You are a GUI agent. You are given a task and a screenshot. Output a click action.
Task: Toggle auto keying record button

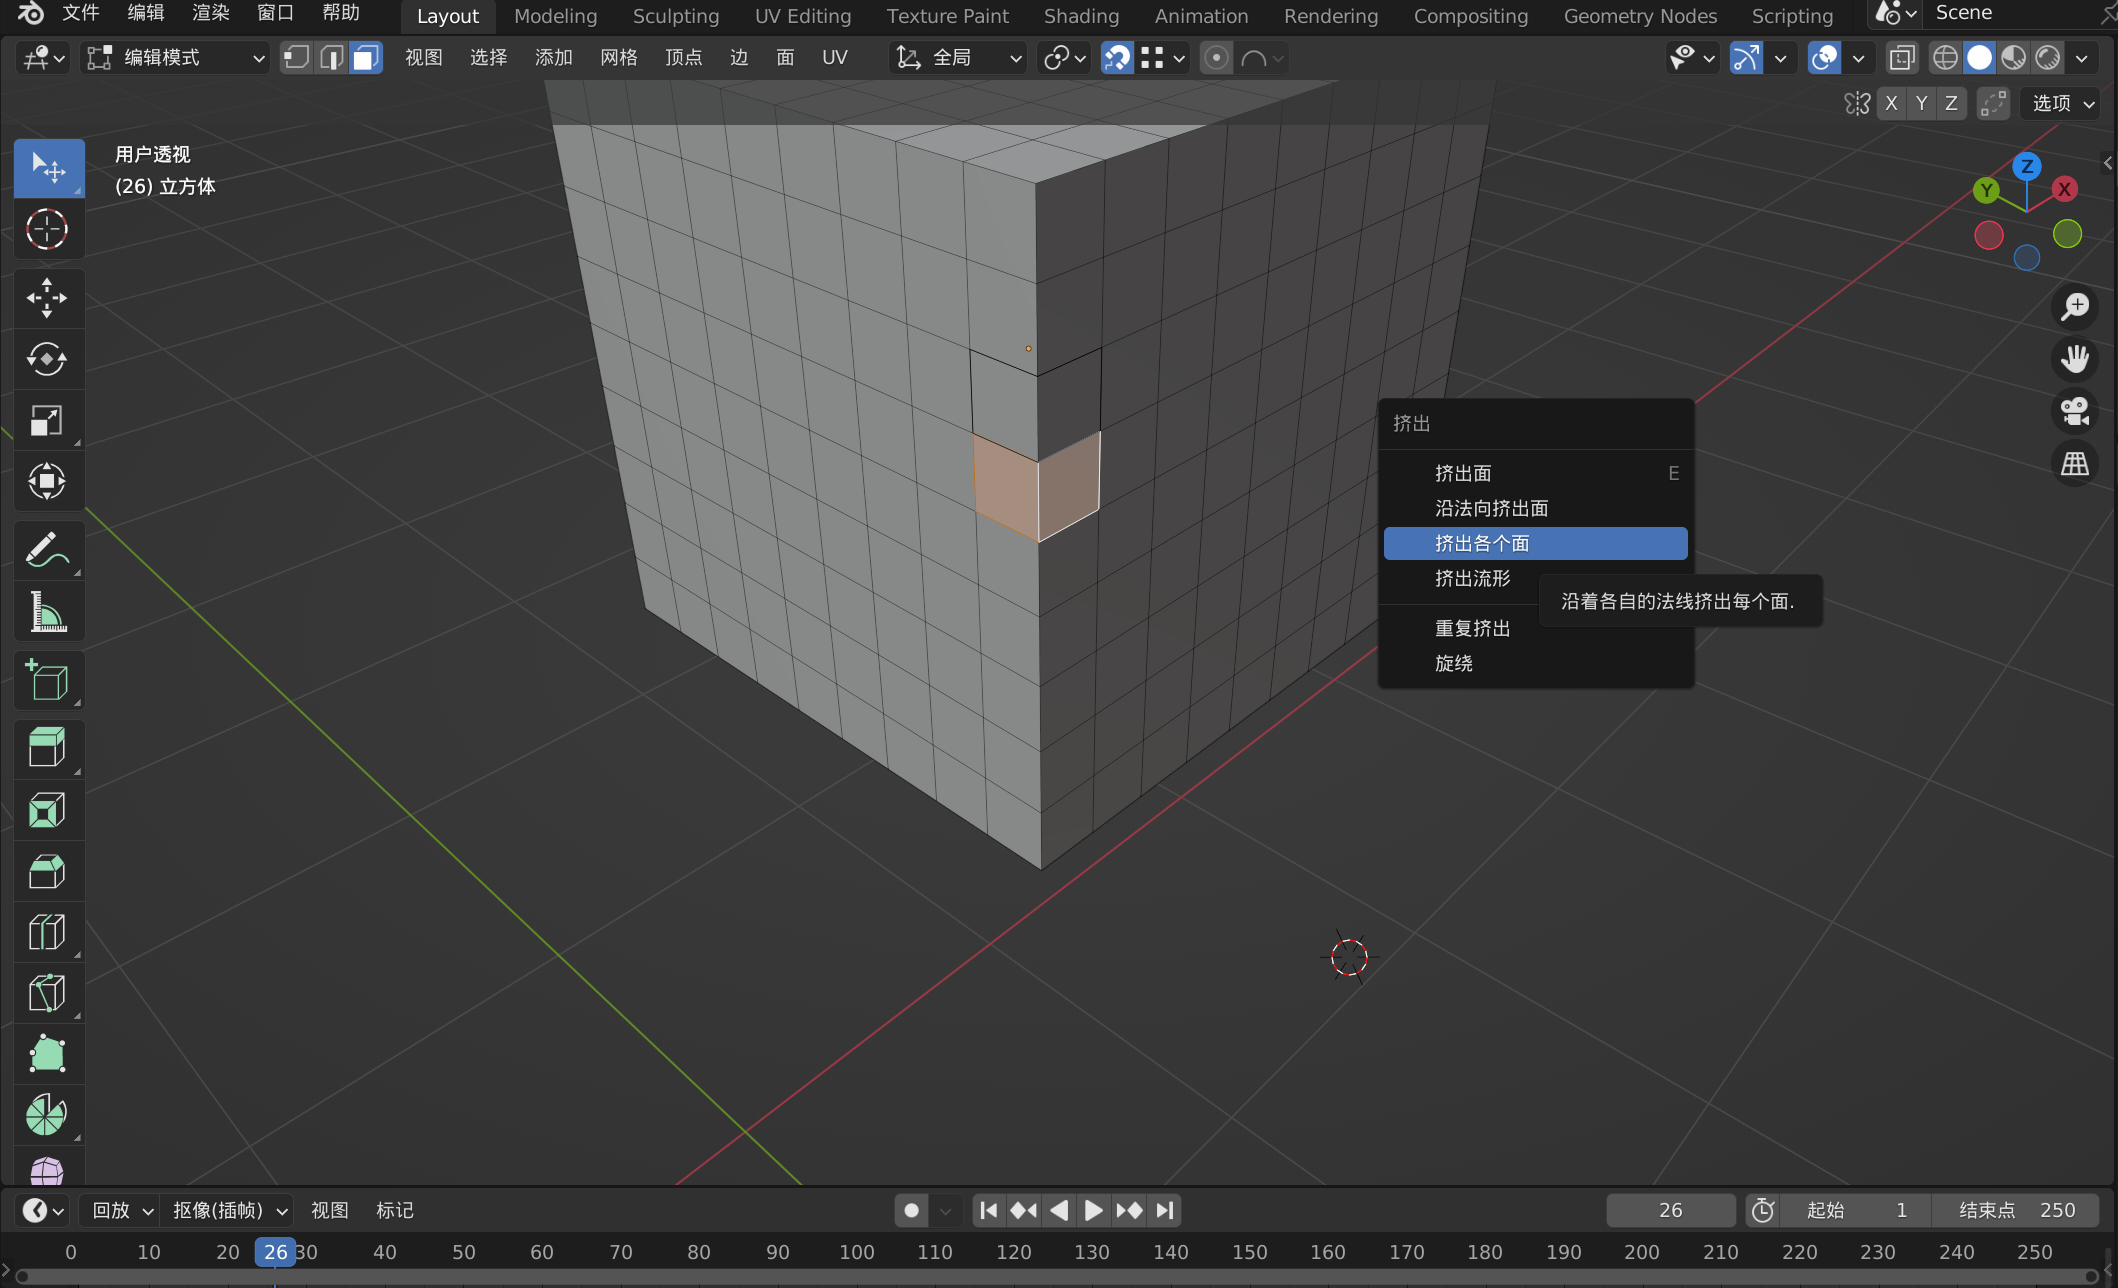(911, 1210)
